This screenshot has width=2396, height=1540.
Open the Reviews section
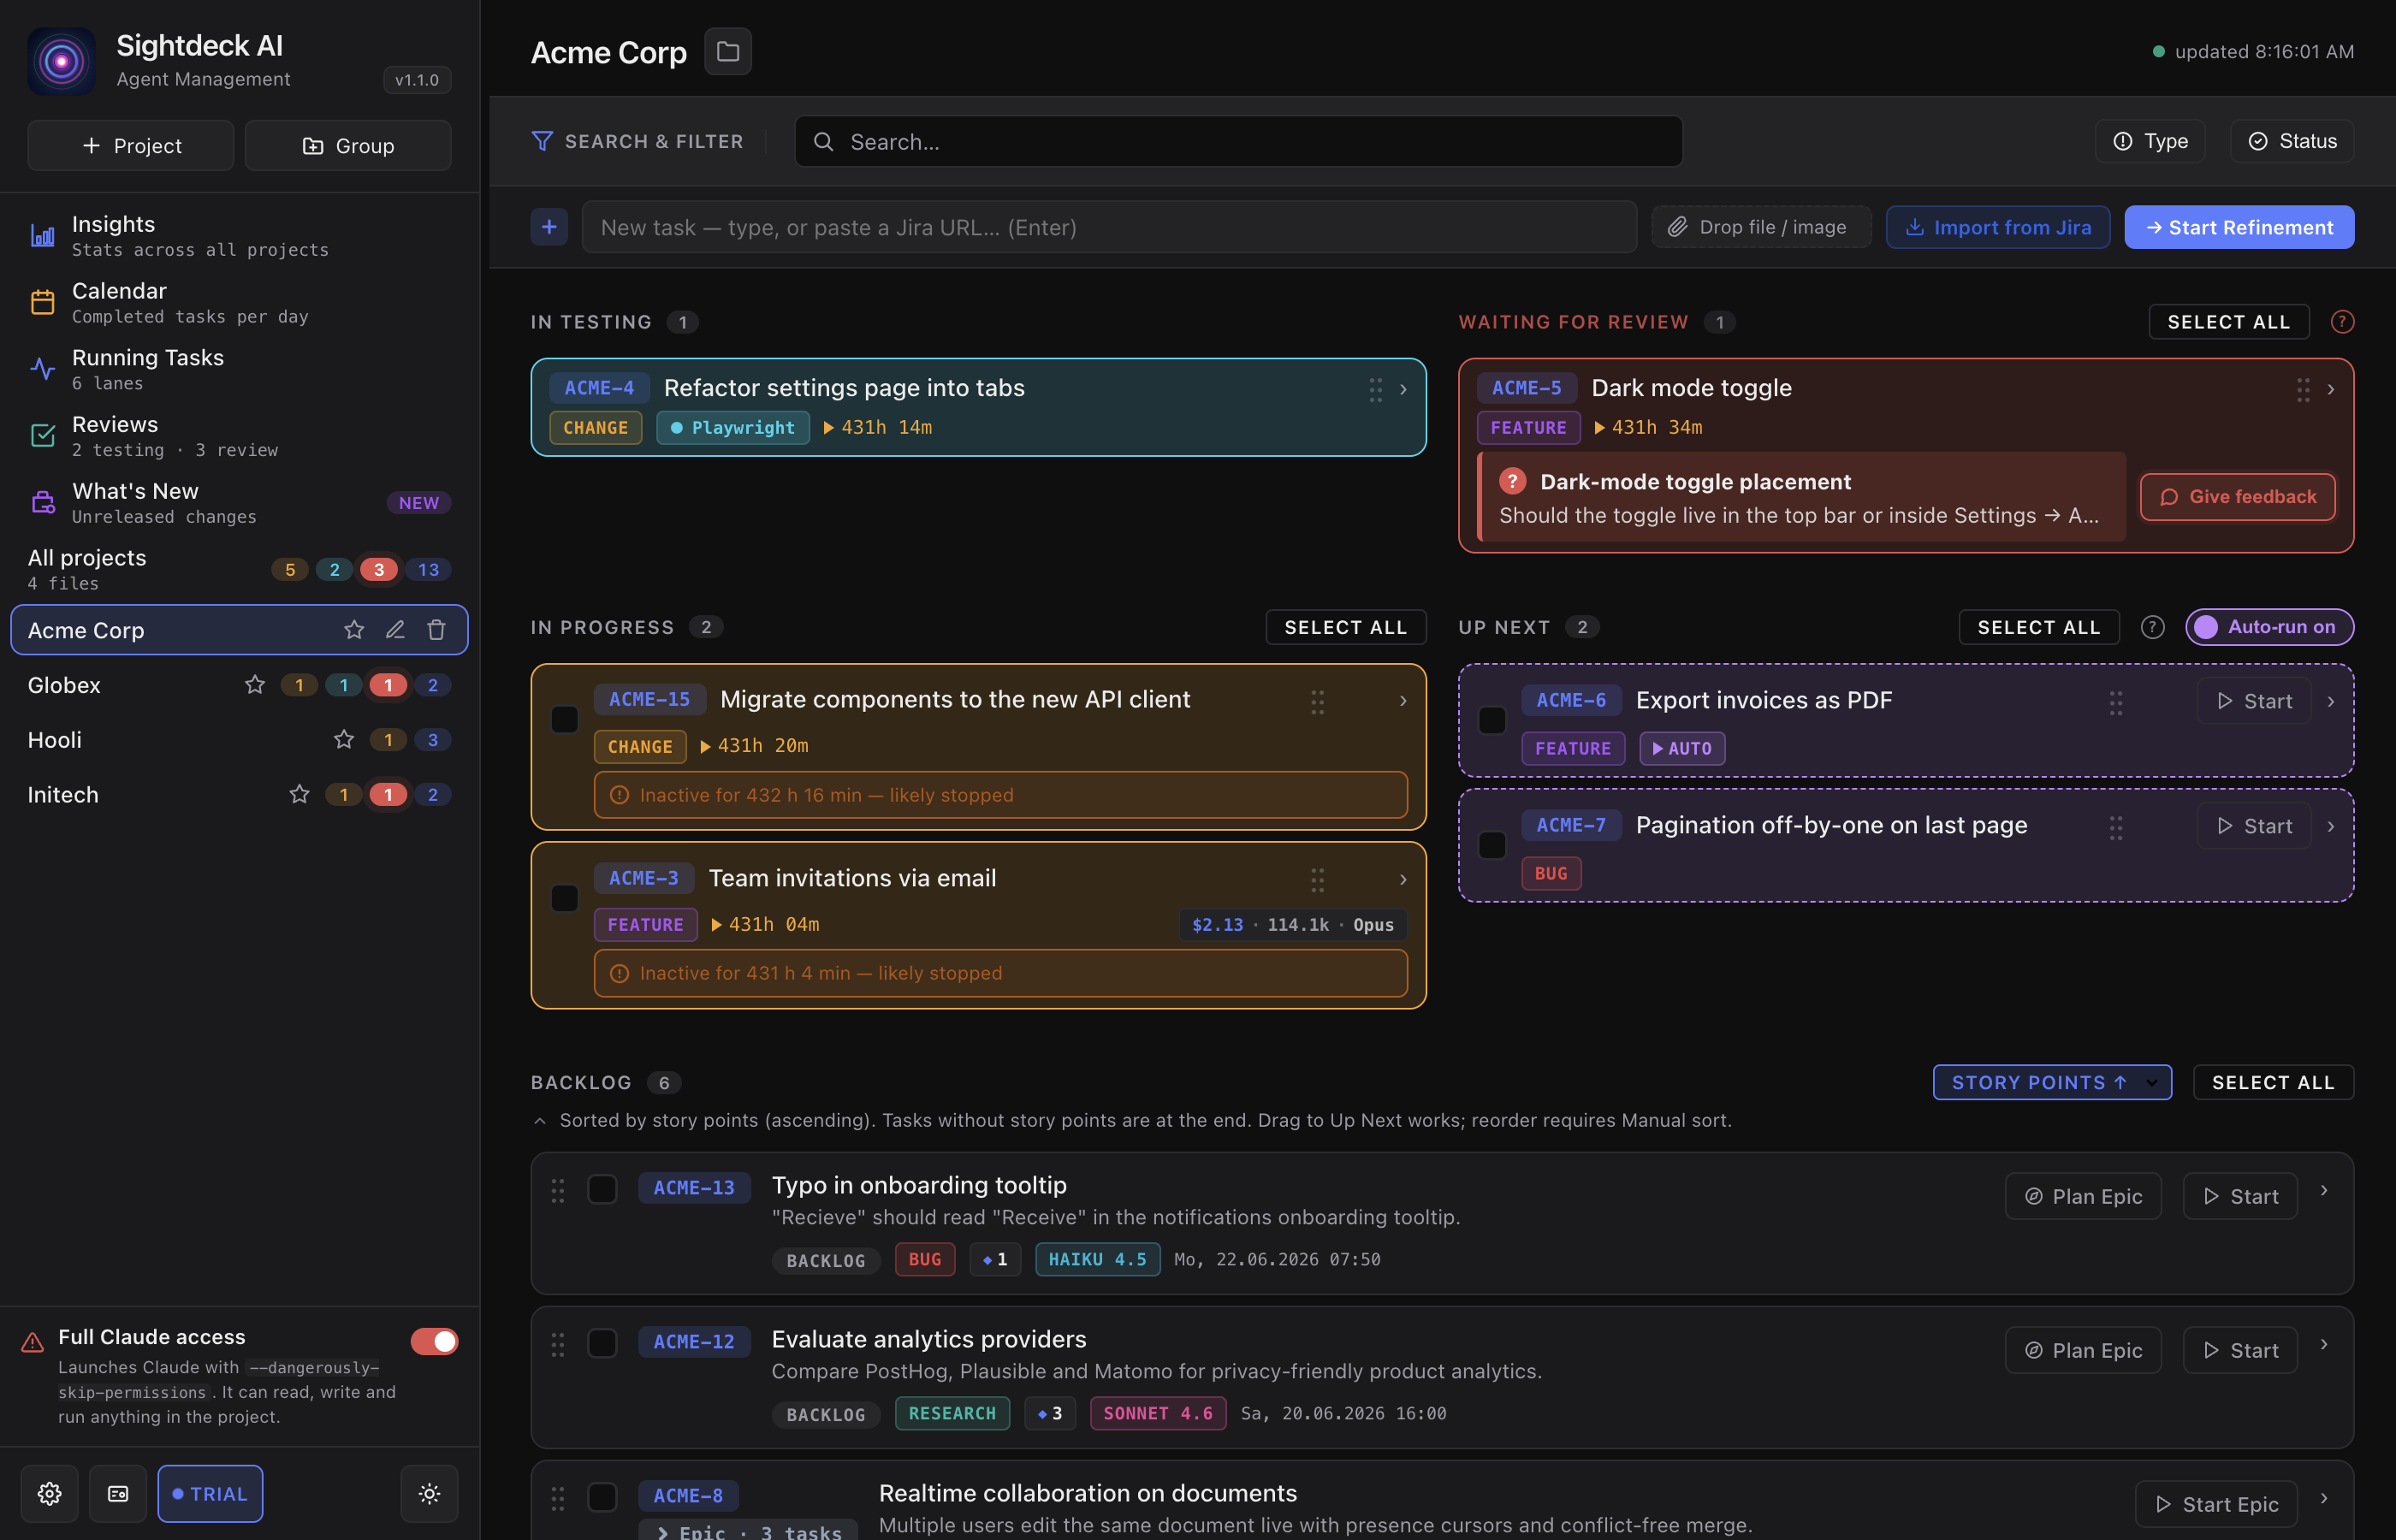pyautogui.click(x=238, y=436)
